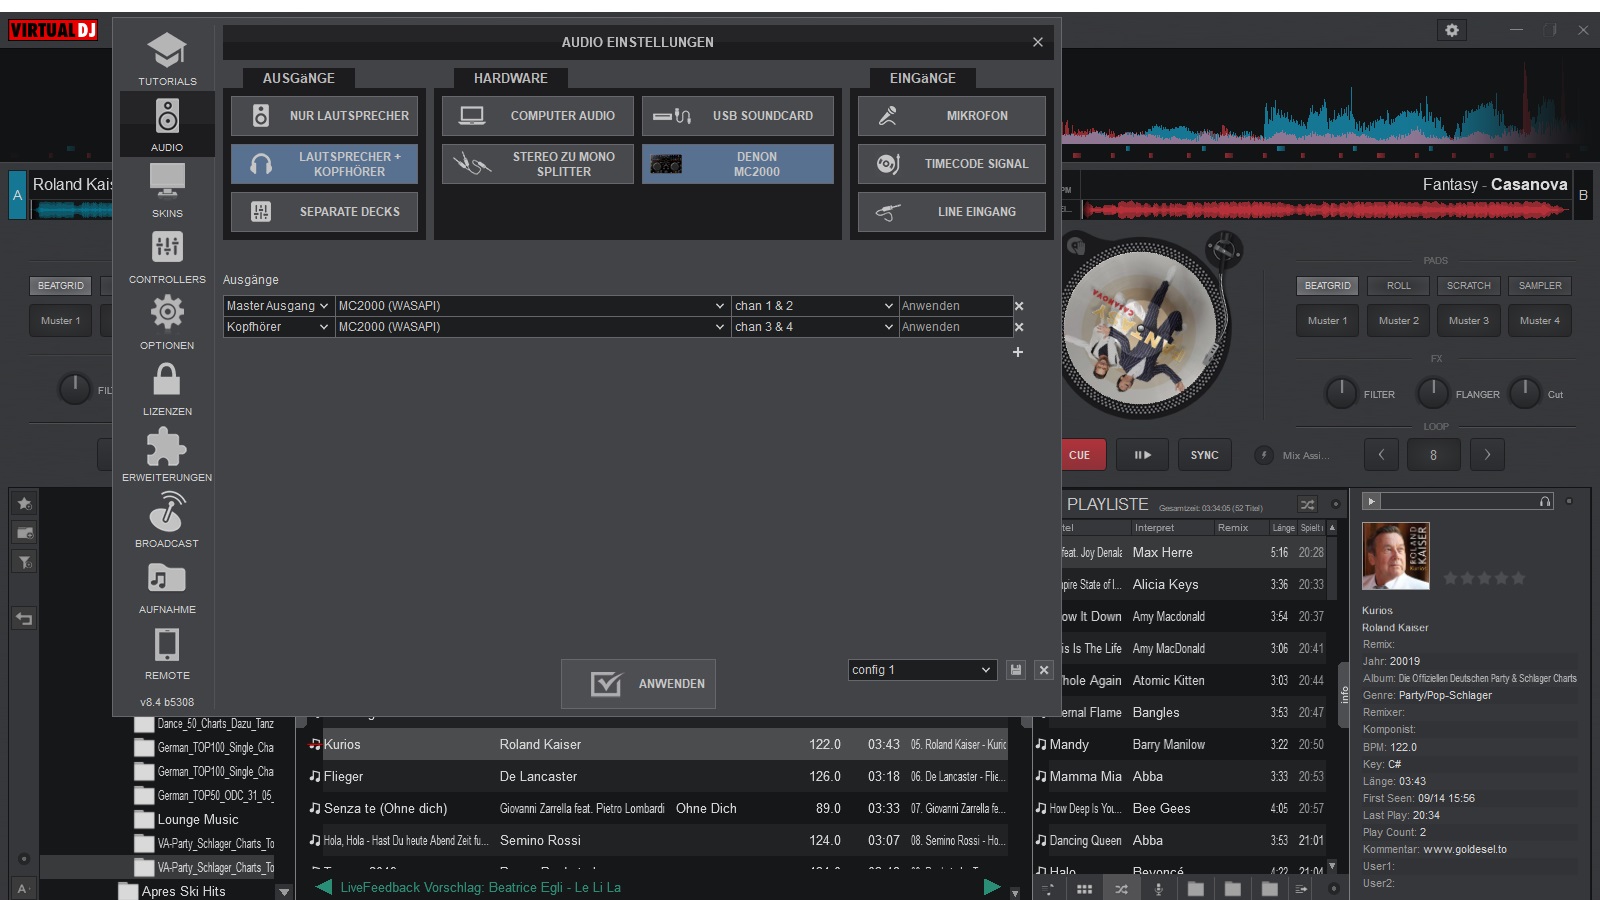Toggle play/pause on deck B

[x=1142, y=455]
